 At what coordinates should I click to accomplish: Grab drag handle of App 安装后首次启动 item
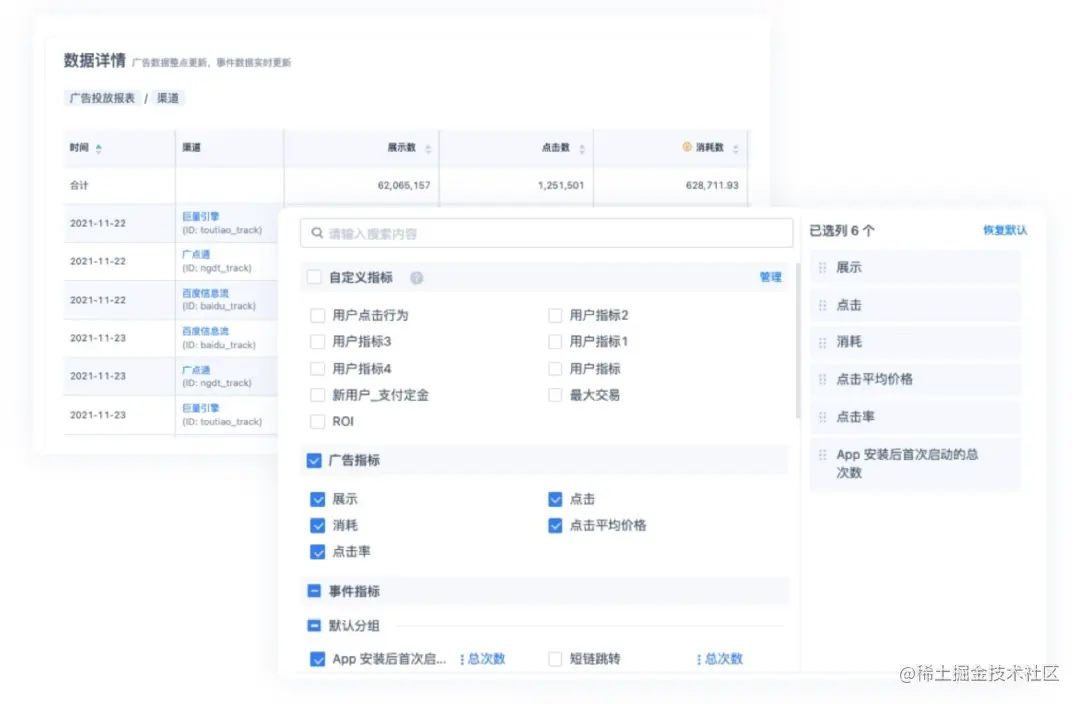(822, 455)
